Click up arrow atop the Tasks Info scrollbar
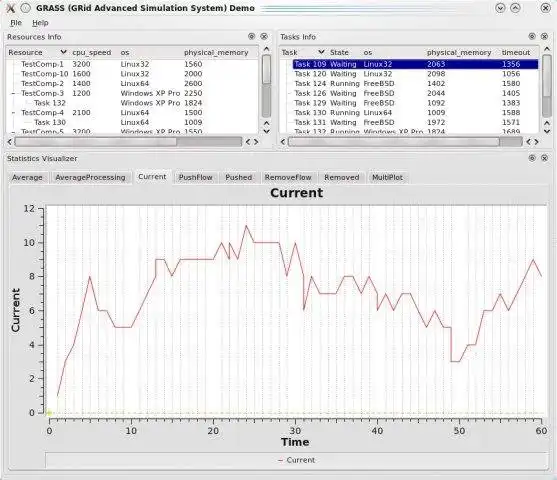 547,49
